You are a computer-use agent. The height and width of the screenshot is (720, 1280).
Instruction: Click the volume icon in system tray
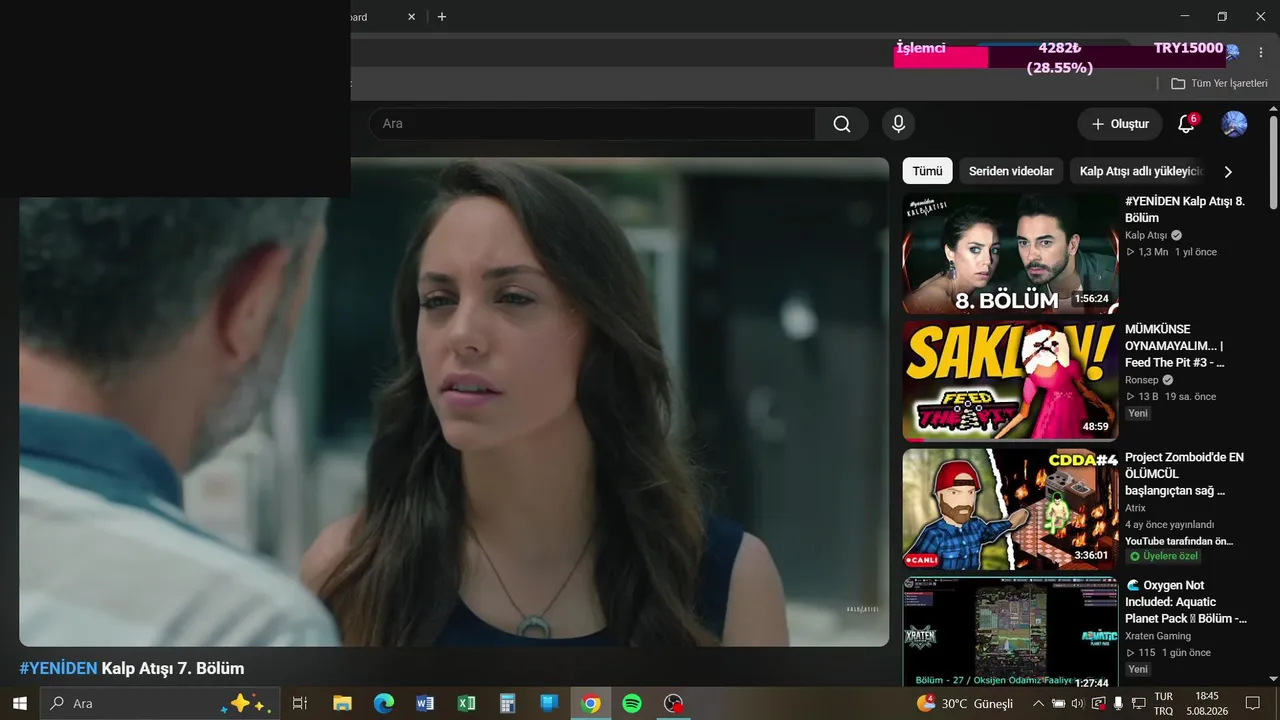pyautogui.click(x=1077, y=703)
